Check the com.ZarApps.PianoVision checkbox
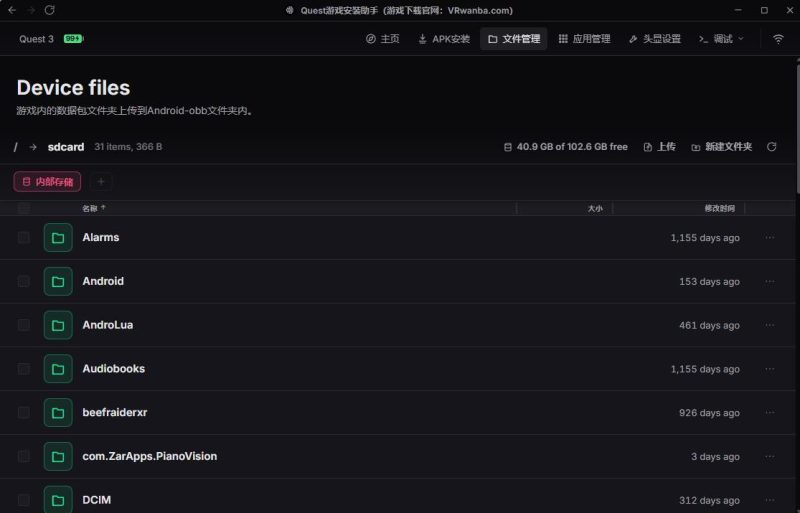 click(23, 456)
